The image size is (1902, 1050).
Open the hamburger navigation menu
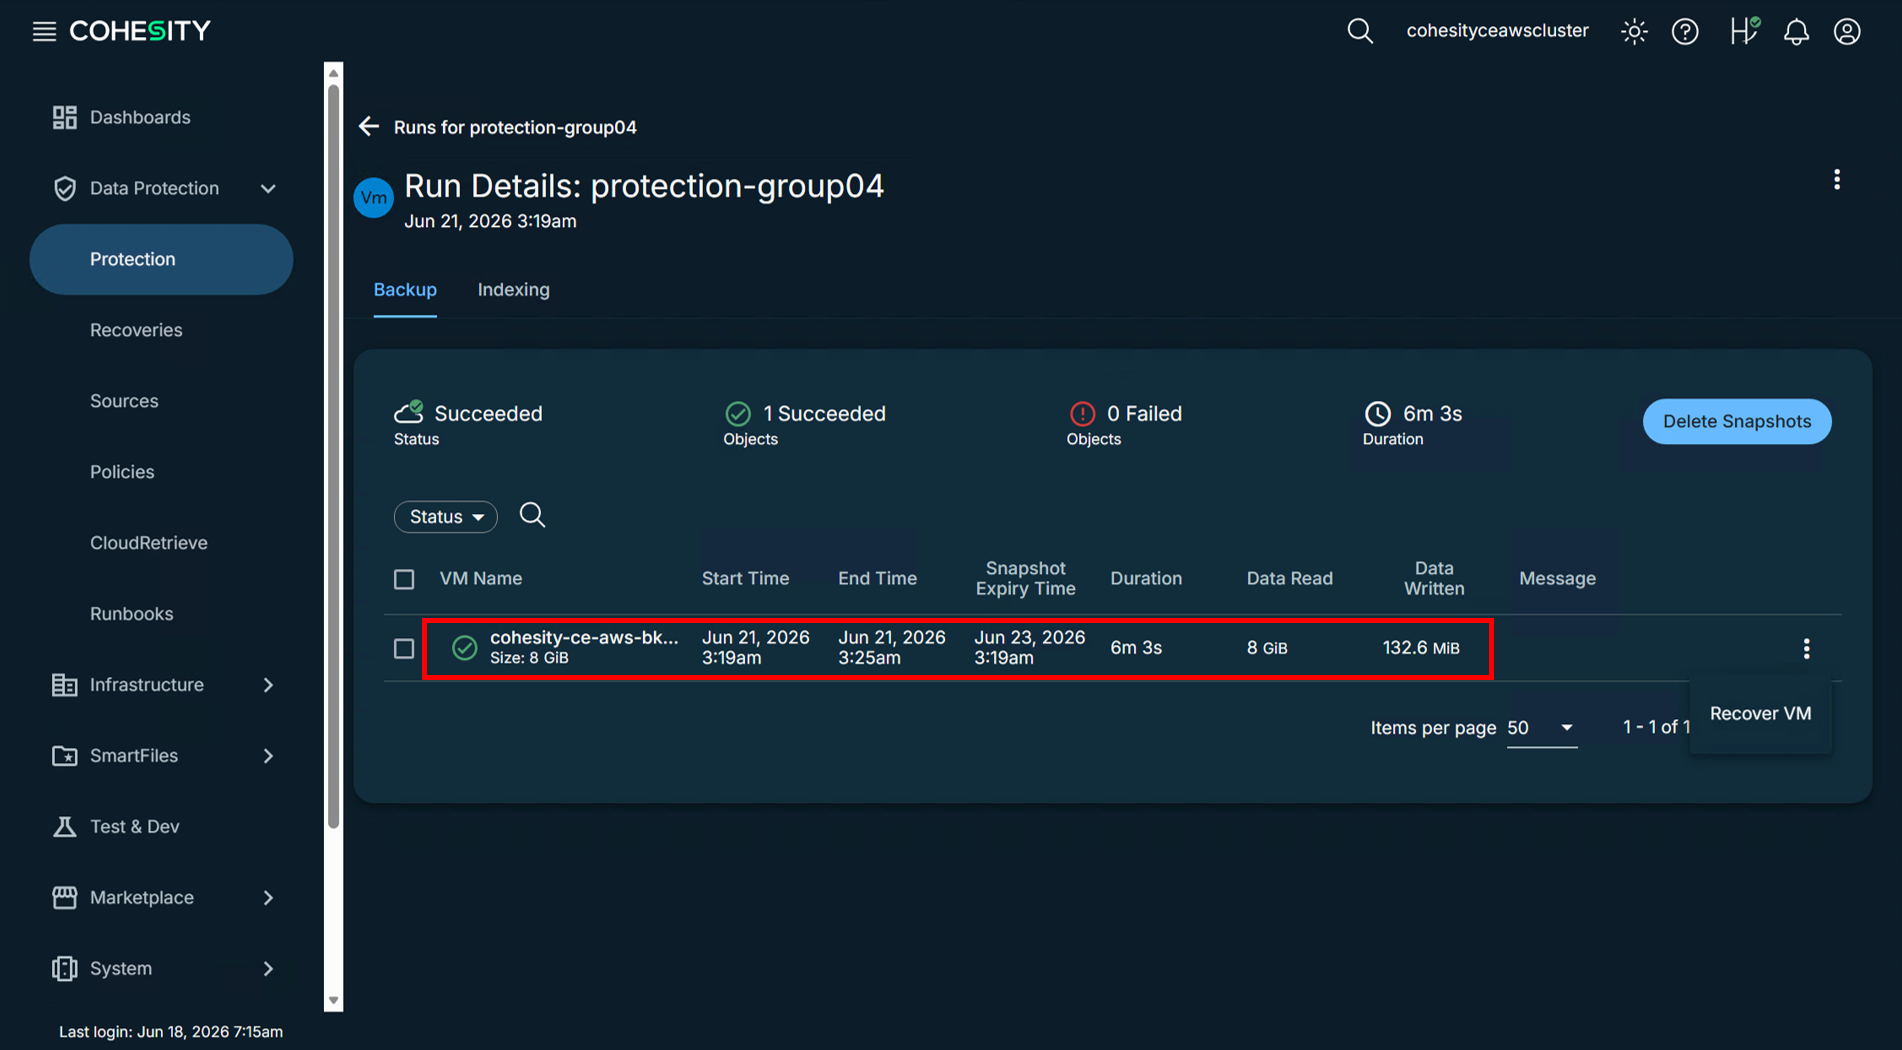44,31
